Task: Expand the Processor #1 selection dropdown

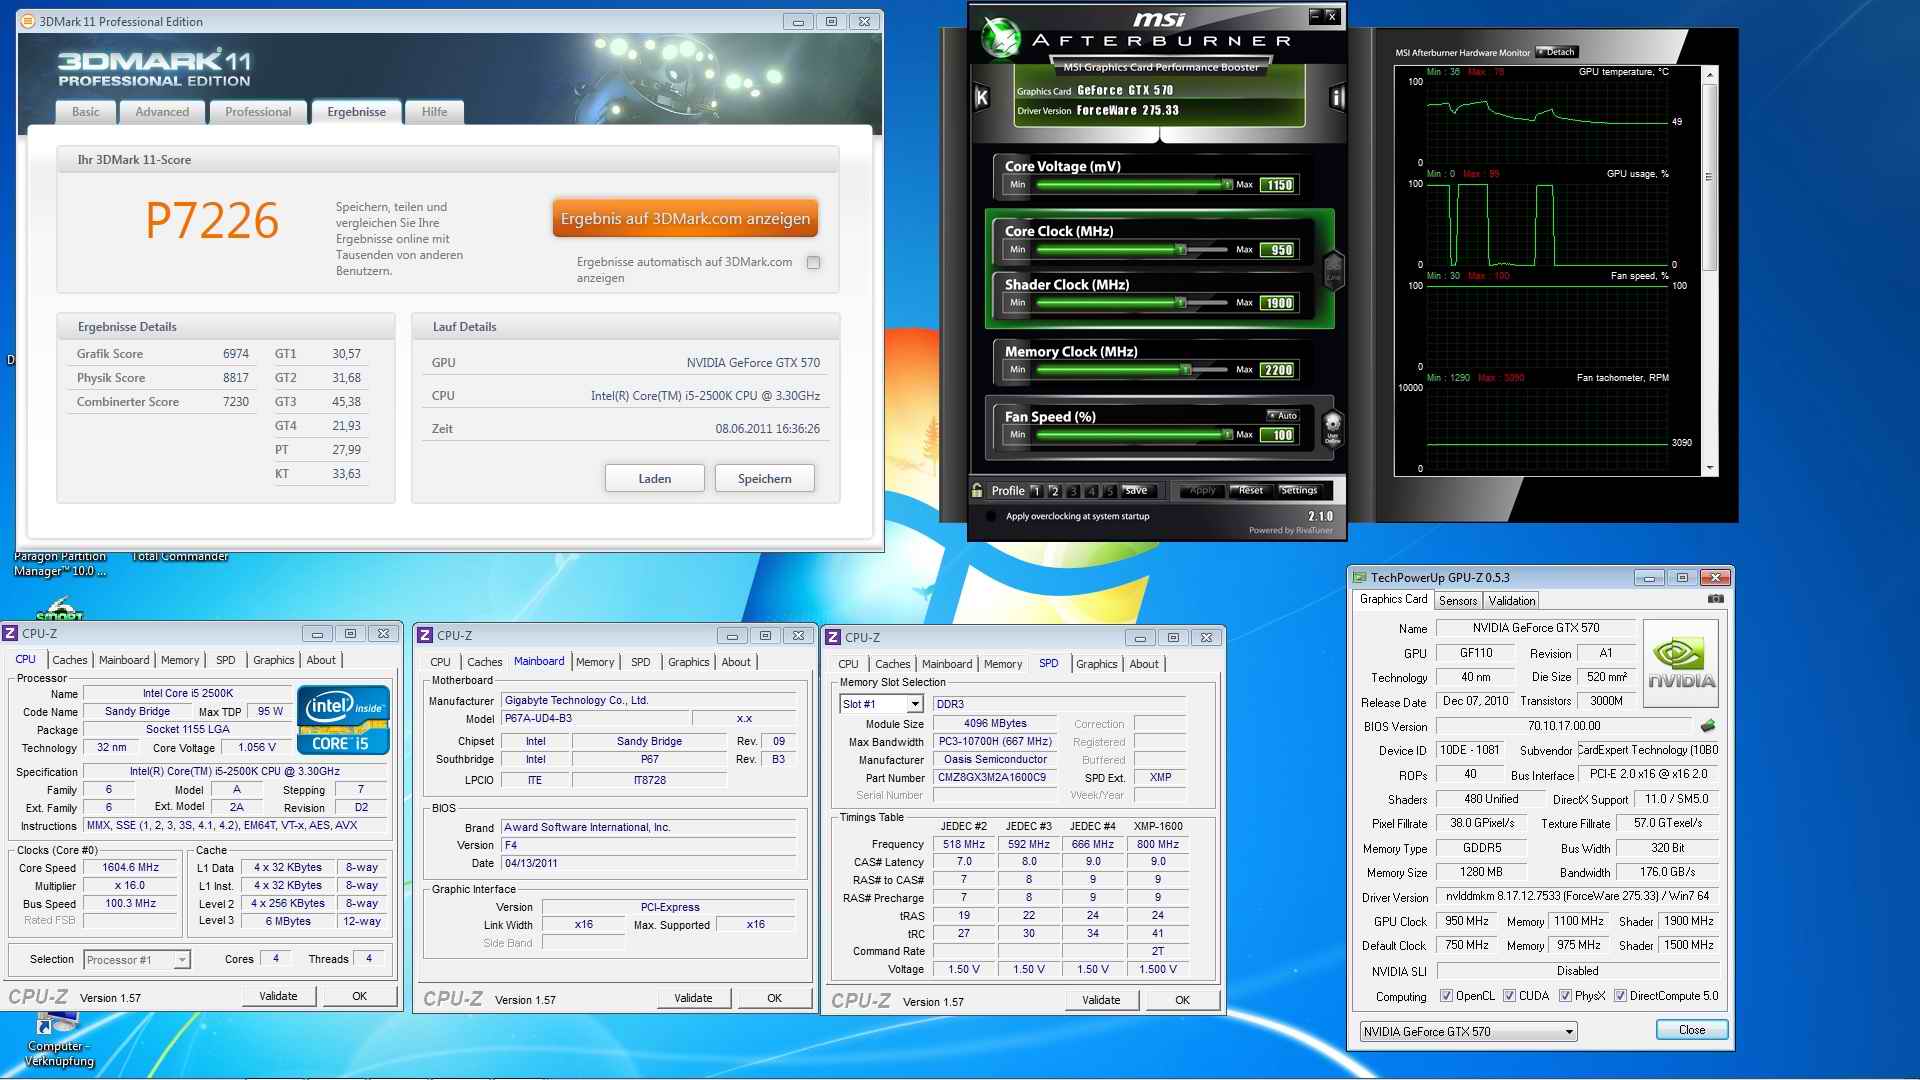Action: [181, 960]
